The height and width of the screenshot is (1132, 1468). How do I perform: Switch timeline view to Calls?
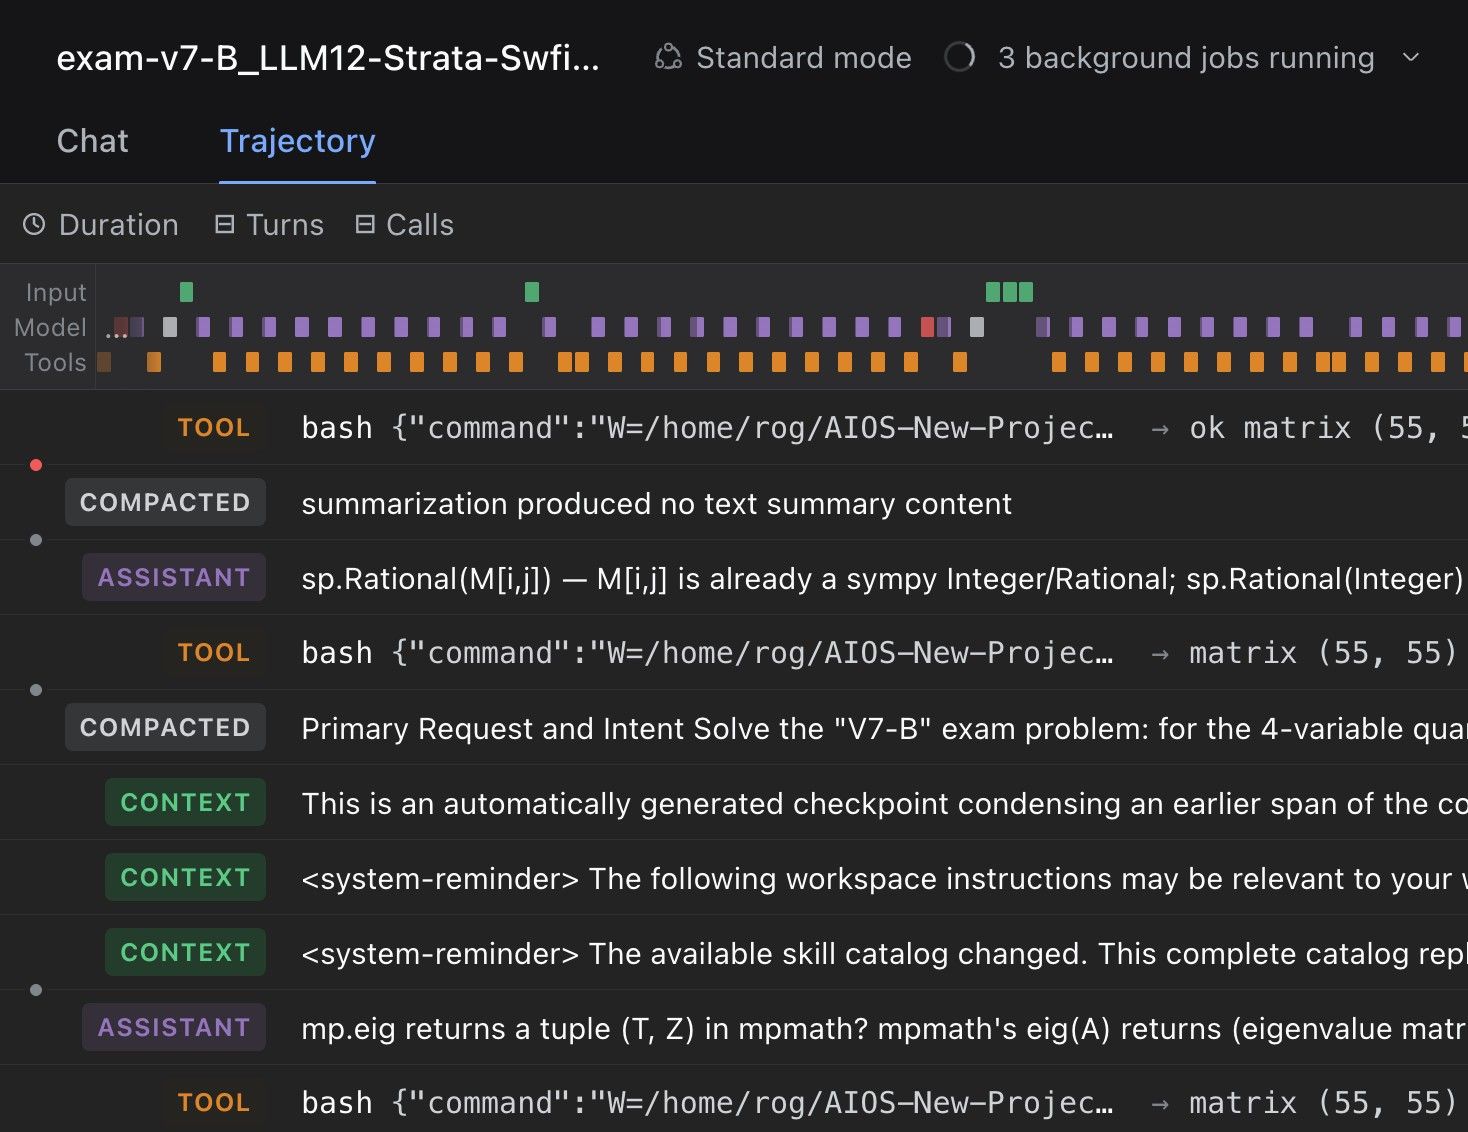pyautogui.click(x=404, y=225)
